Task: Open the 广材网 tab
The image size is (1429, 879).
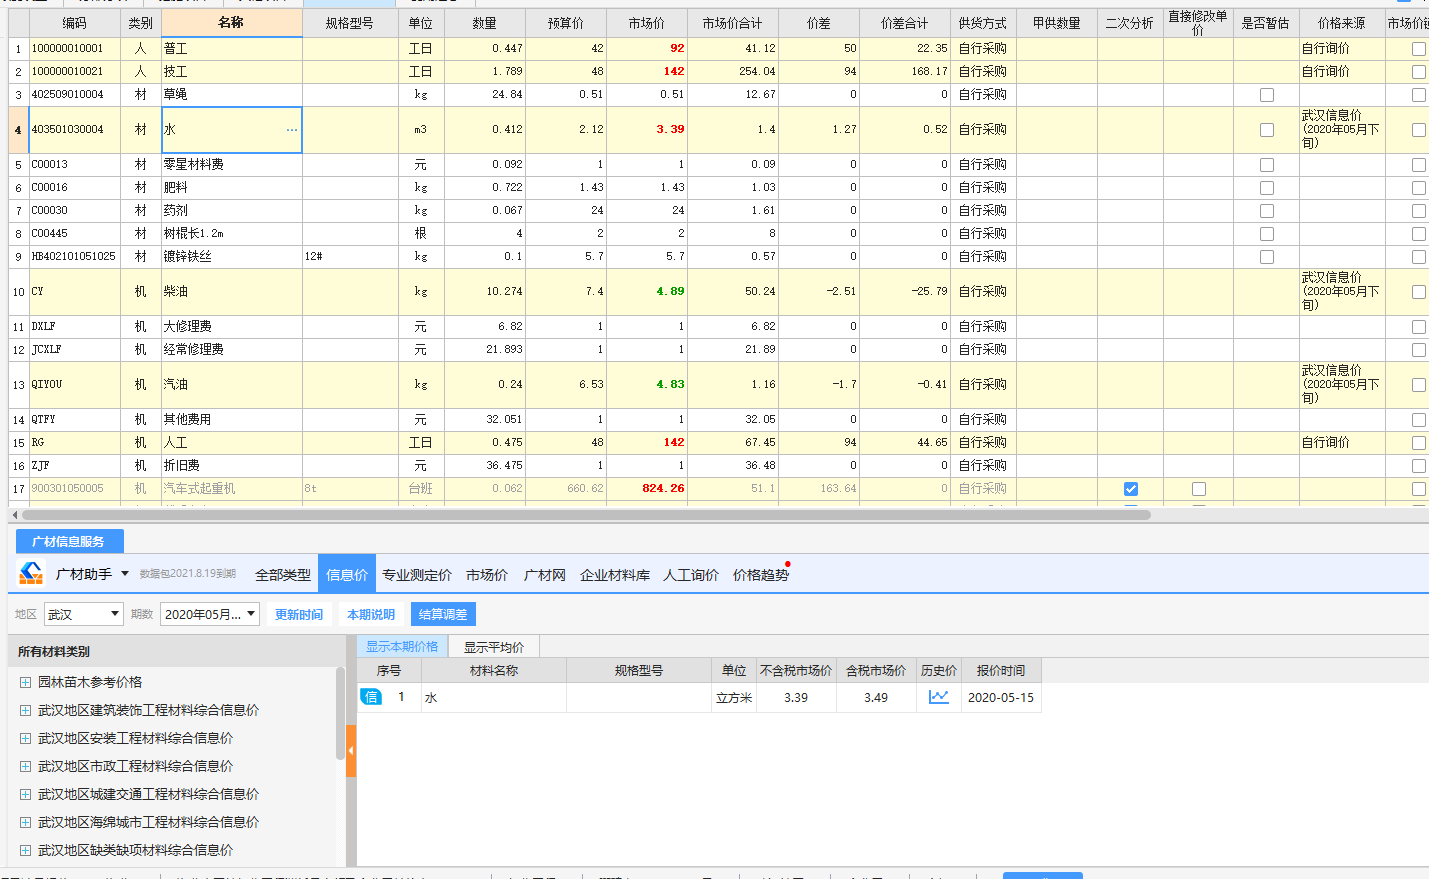Action: [545, 575]
